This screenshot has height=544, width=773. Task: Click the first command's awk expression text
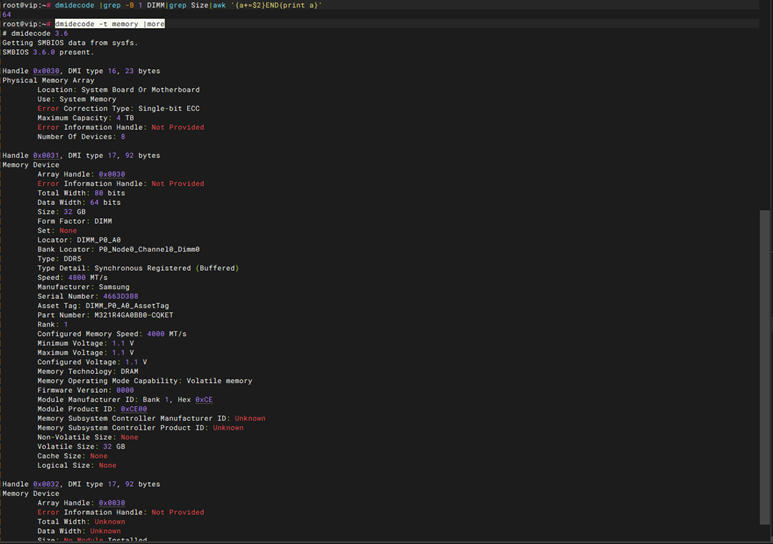click(x=276, y=5)
